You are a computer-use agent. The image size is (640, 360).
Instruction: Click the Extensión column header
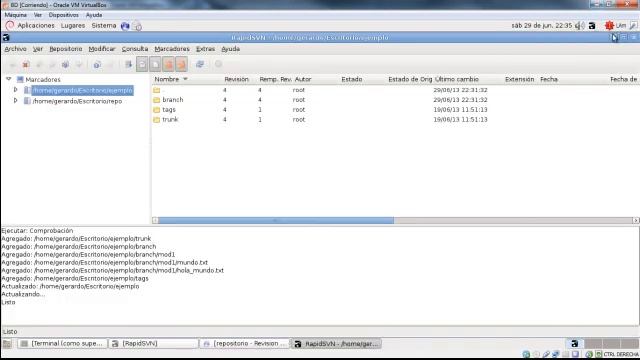(520, 79)
